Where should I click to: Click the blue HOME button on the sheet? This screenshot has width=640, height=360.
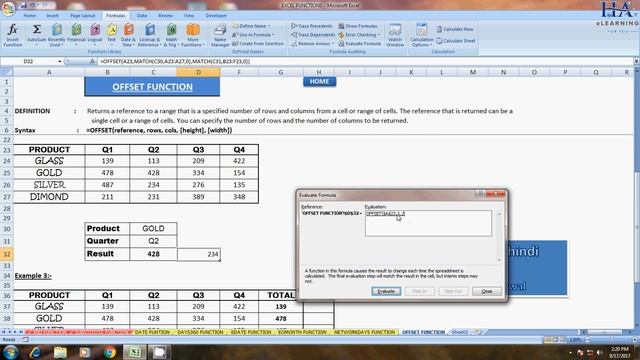click(319, 82)
